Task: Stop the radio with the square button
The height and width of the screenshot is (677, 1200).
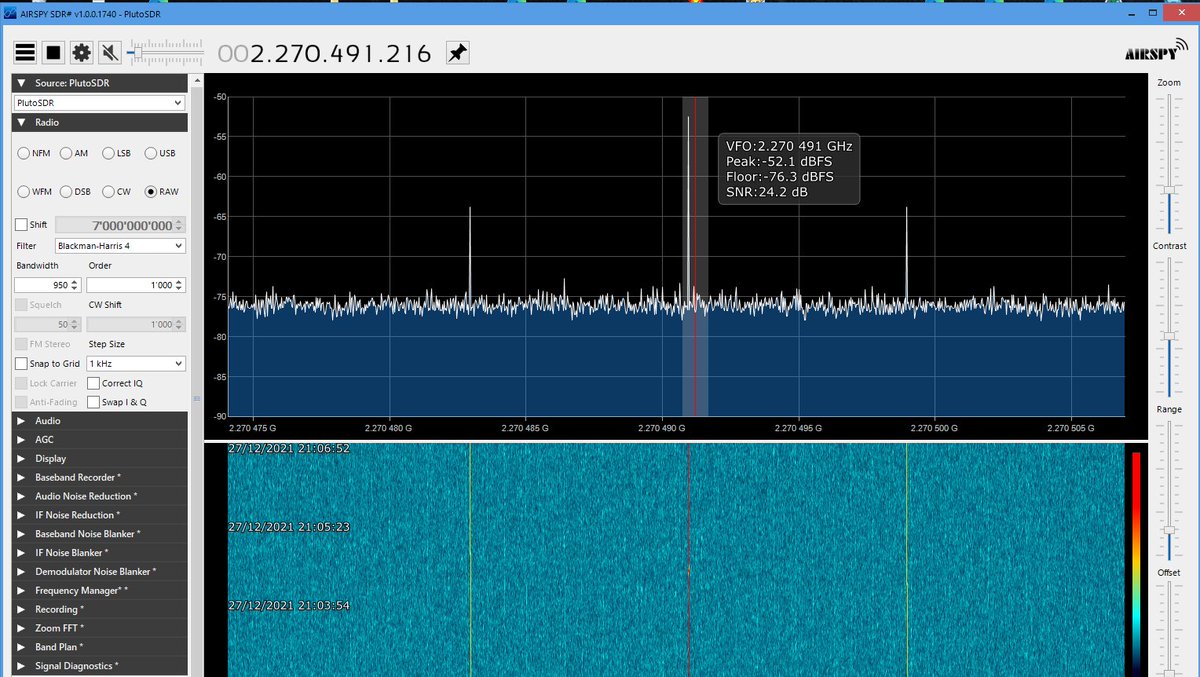Action: (54, 53)
